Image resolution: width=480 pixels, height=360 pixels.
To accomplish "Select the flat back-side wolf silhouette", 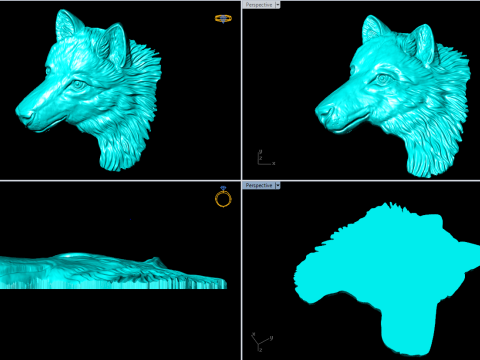I will tap(387, 280).
